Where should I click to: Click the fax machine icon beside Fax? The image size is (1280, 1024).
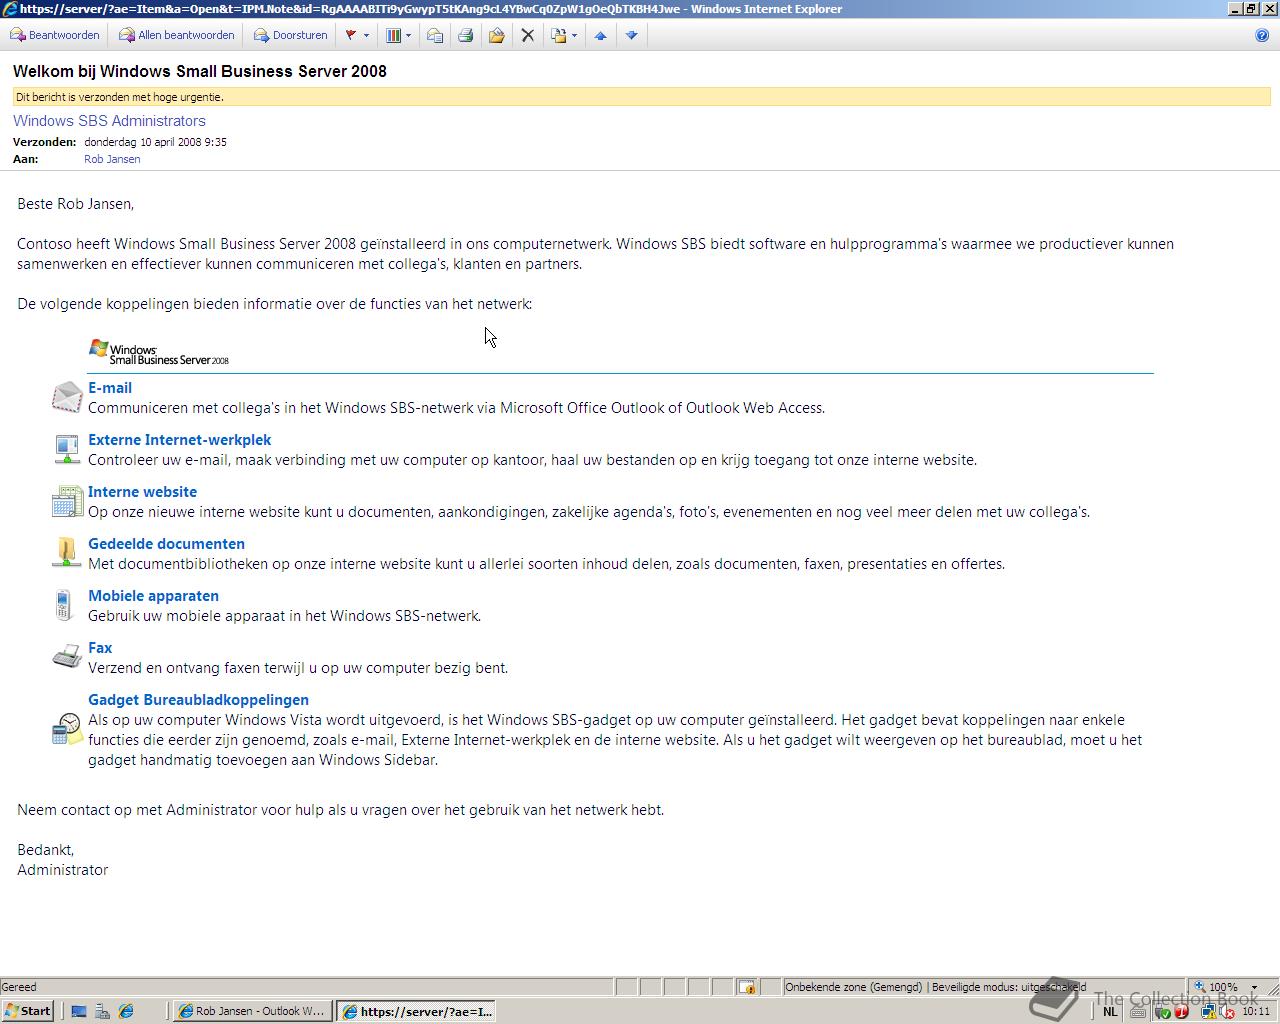pos(67,656)
